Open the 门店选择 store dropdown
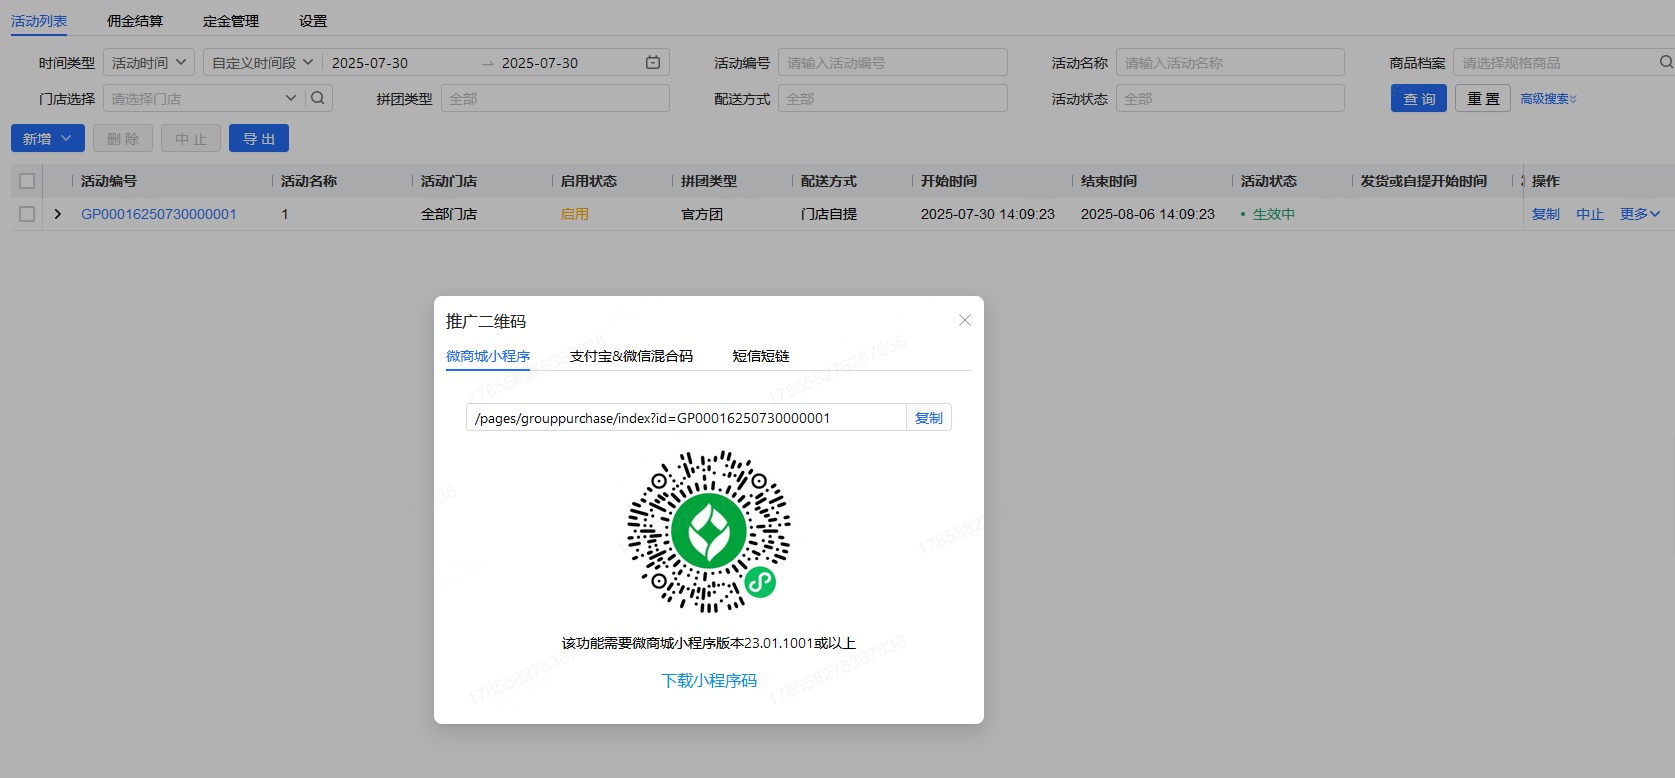The width and height of the screenshot is (1675, 778). (203, 98)
